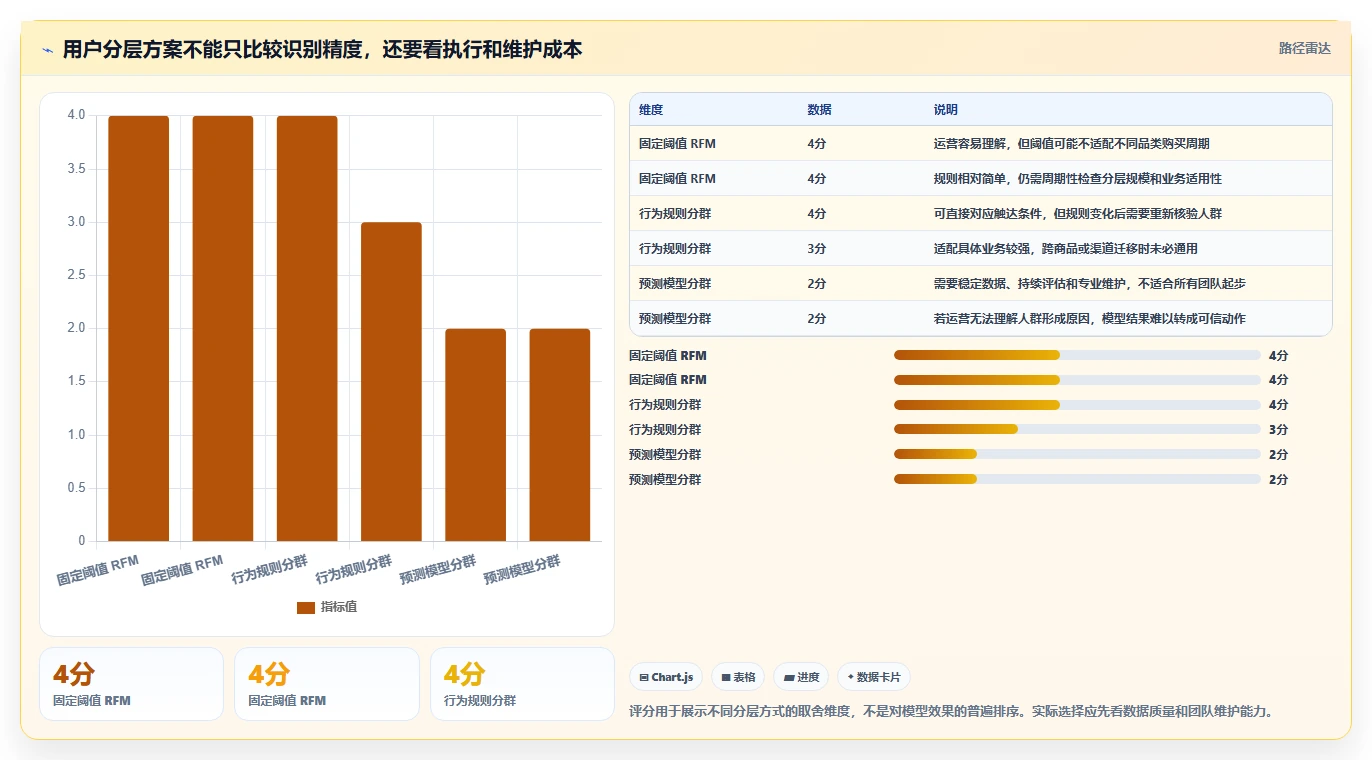Image resolution: width=1372 pixels, height=760 pixels.
Task: Select the 数据卡片 chip
Action: pos(874,677)
